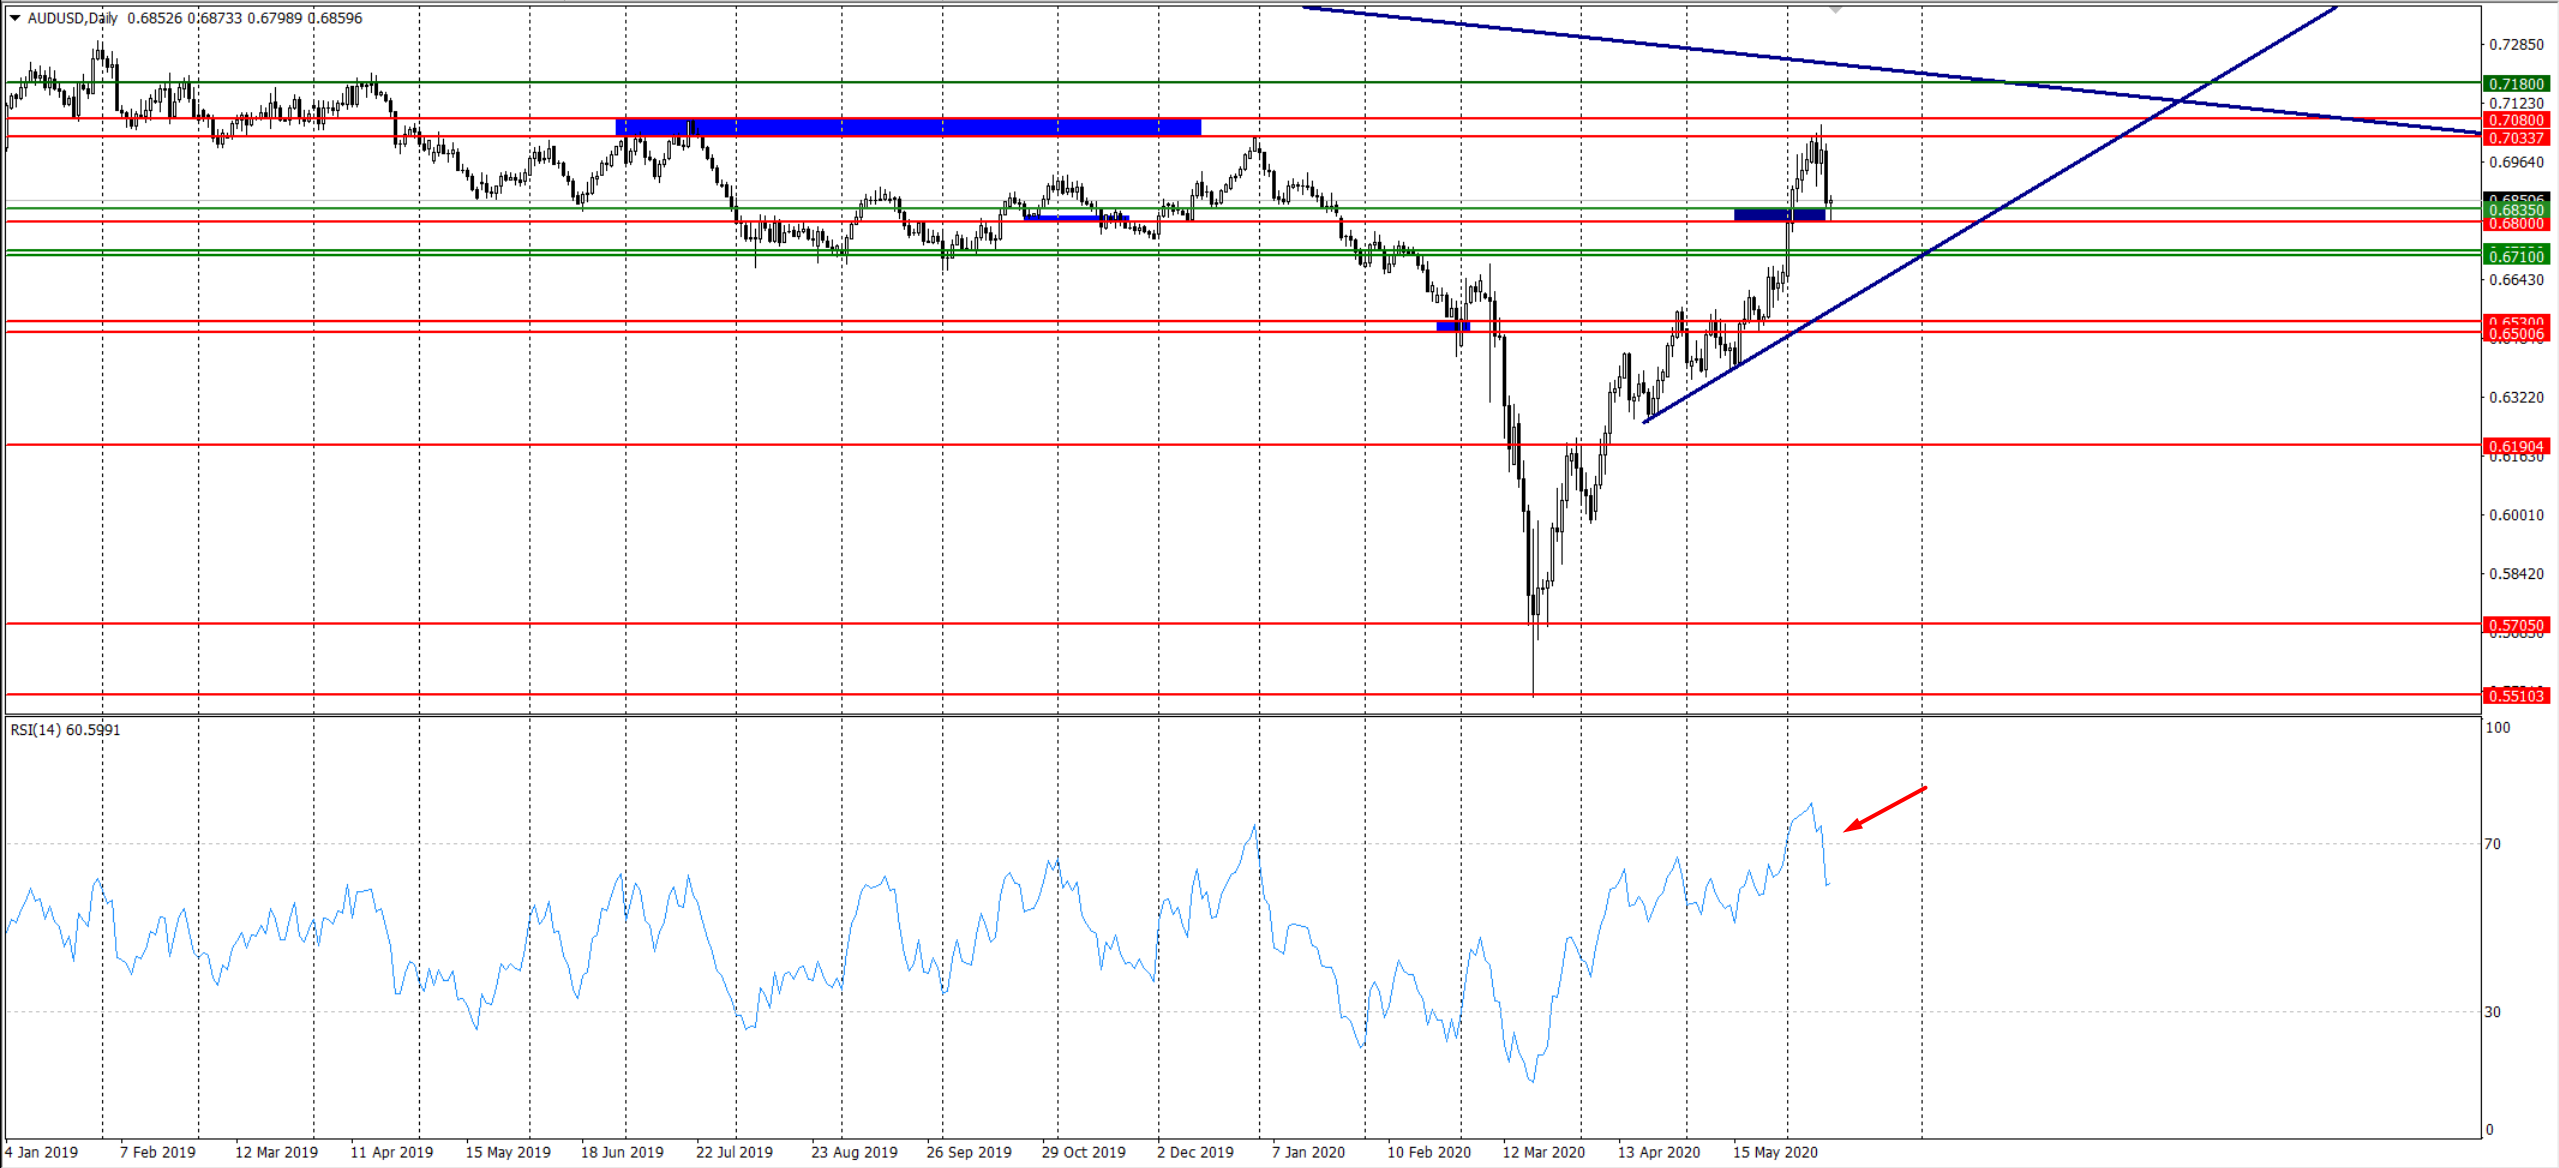Click the chart shift triangle marker at top
Screen dimensions: 2559x1168
pos(1835,10)
